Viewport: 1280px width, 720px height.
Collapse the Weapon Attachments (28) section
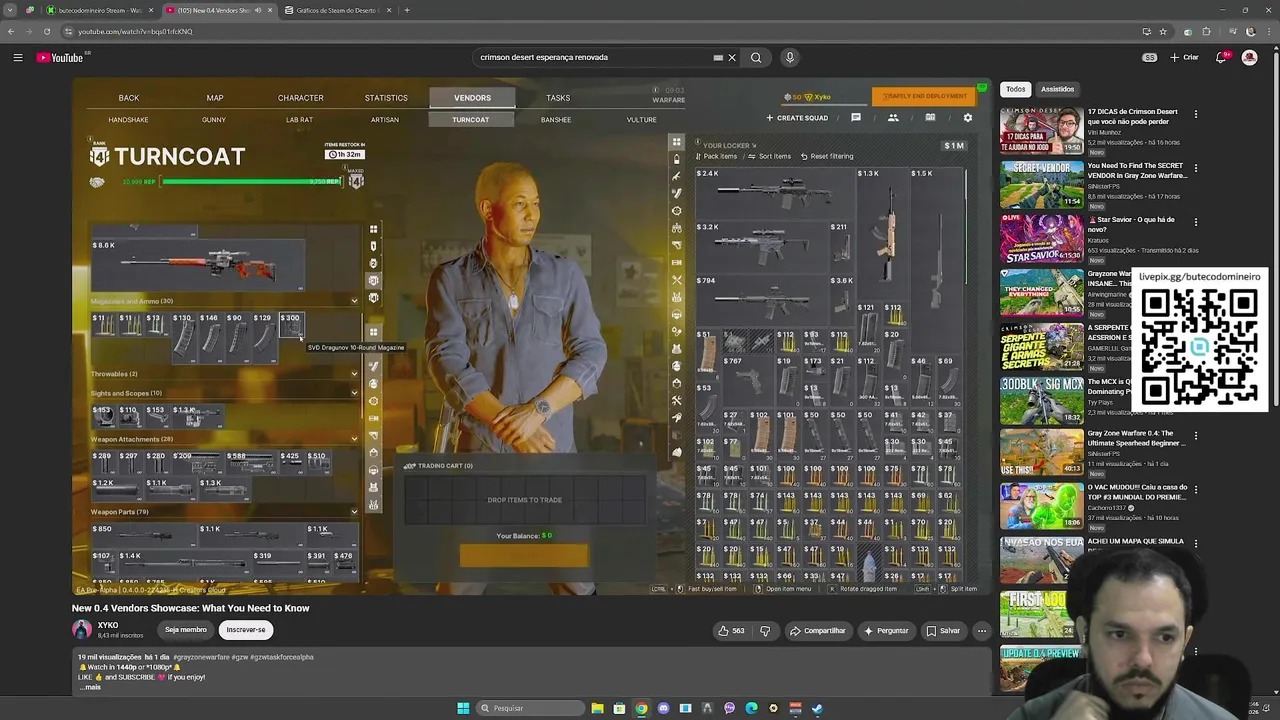[x=354, y=439]
